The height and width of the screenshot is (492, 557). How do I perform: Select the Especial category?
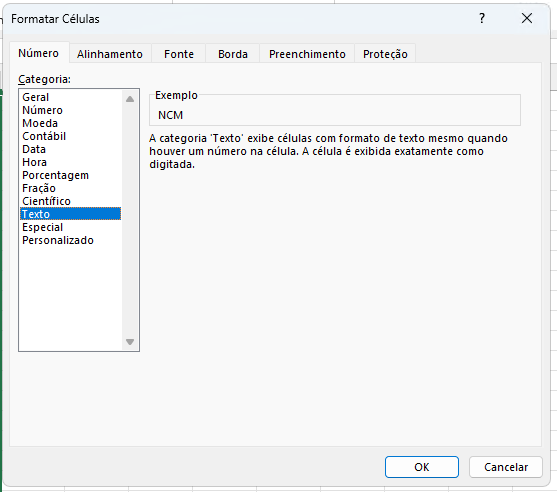point(70,227)
